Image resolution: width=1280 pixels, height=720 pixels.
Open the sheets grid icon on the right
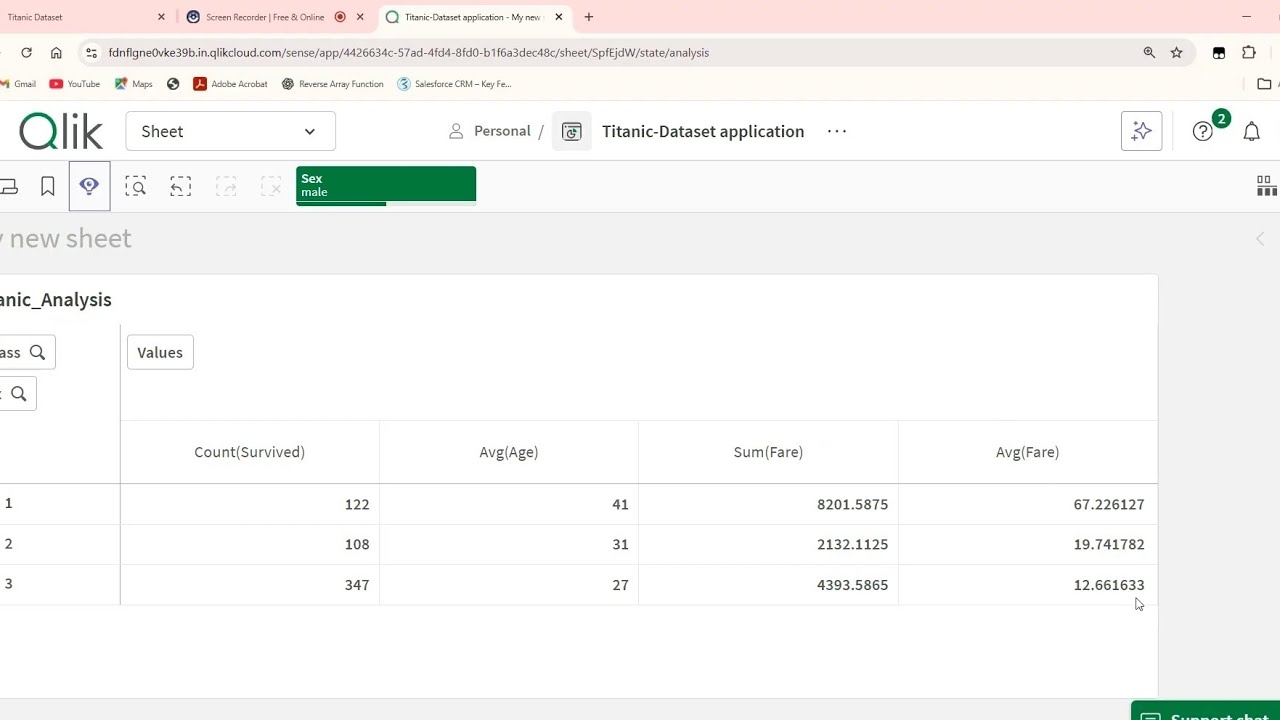coord(1266,186)
